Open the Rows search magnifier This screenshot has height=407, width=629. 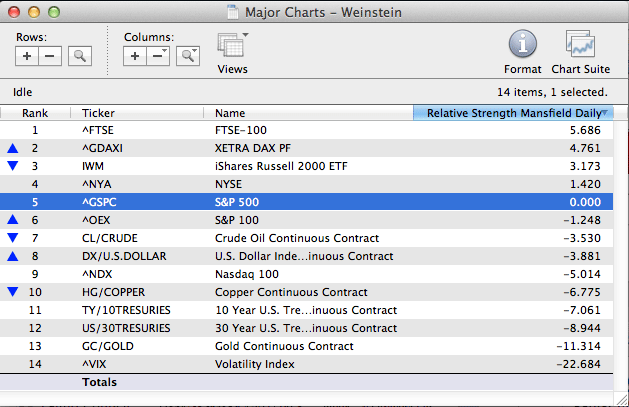80,56
